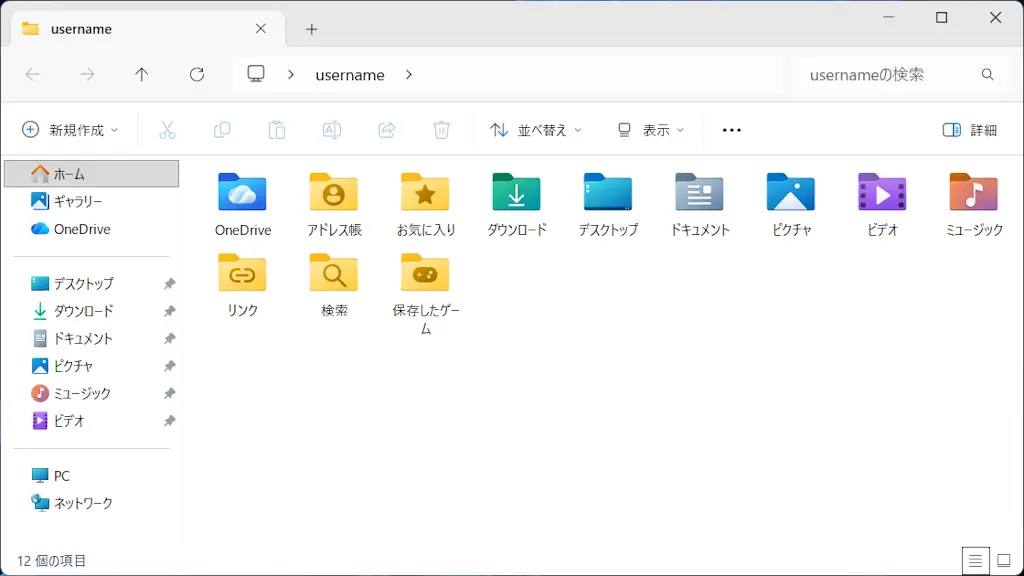Toggle the 詳細 details pane
Viewport: 1024px width, 576px height.
[x=969, y=130]
